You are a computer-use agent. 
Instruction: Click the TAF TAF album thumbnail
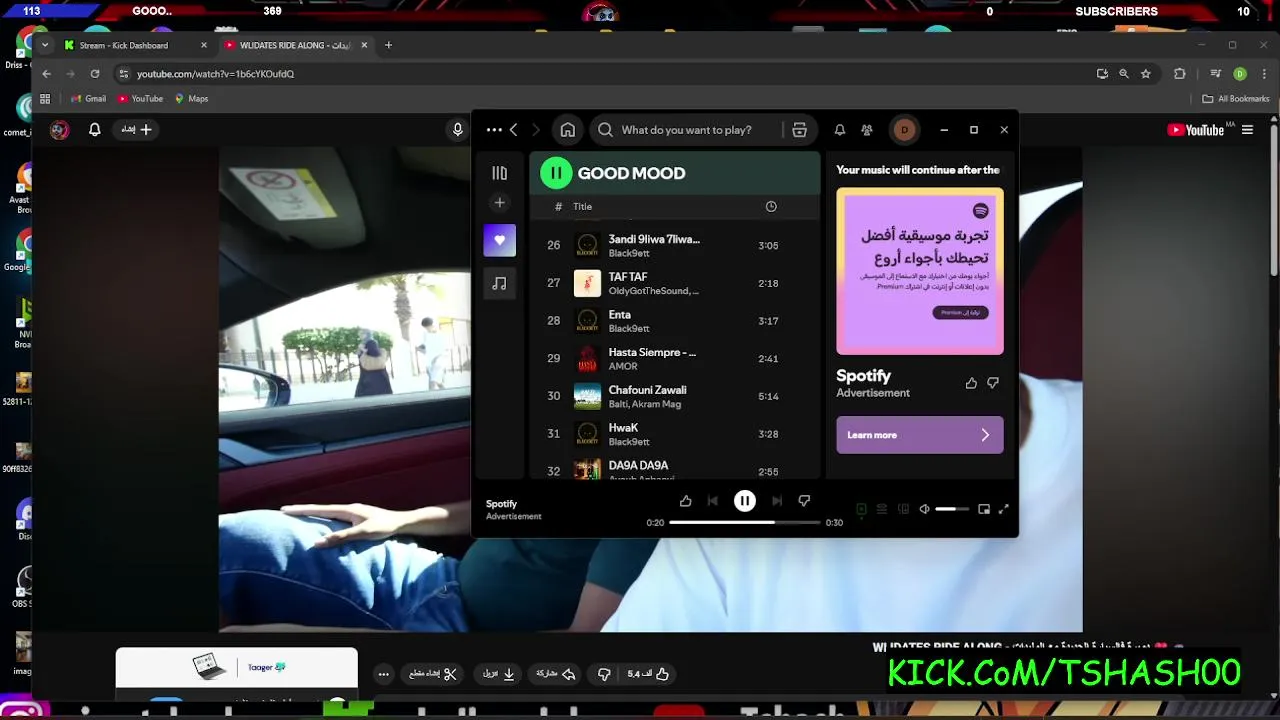587,284
